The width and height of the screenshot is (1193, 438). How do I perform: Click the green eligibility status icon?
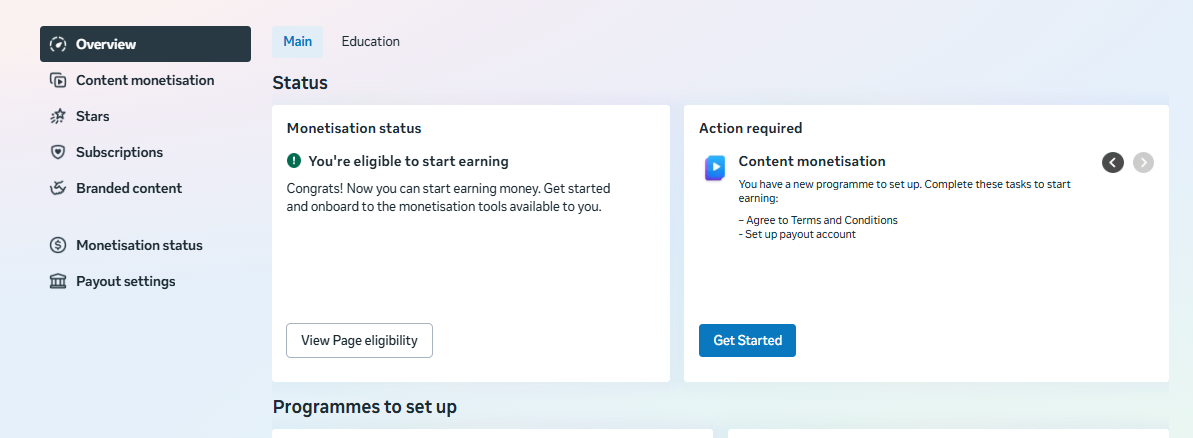[x=294, y=161]
